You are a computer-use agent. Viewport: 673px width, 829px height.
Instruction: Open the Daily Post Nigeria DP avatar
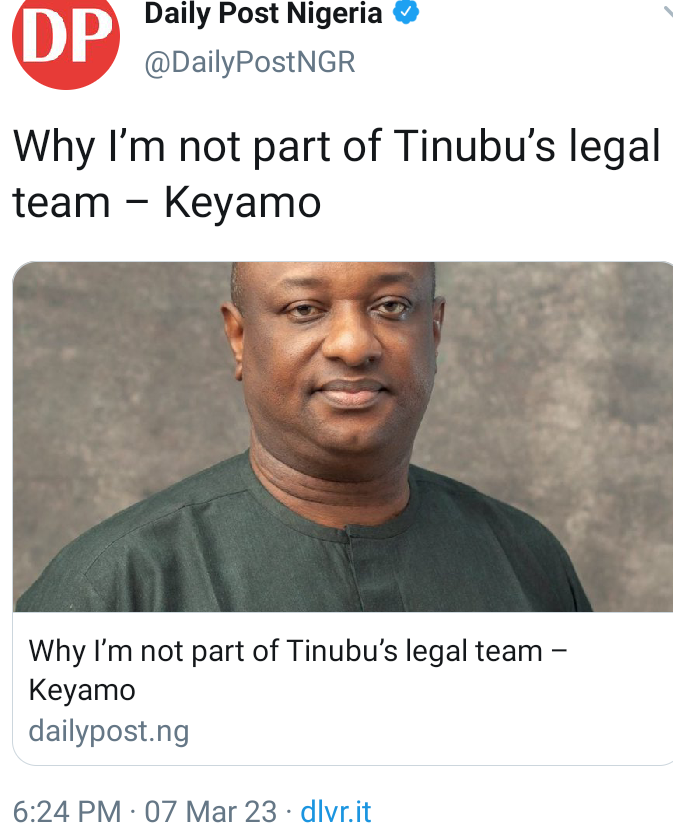click(66, 39)
